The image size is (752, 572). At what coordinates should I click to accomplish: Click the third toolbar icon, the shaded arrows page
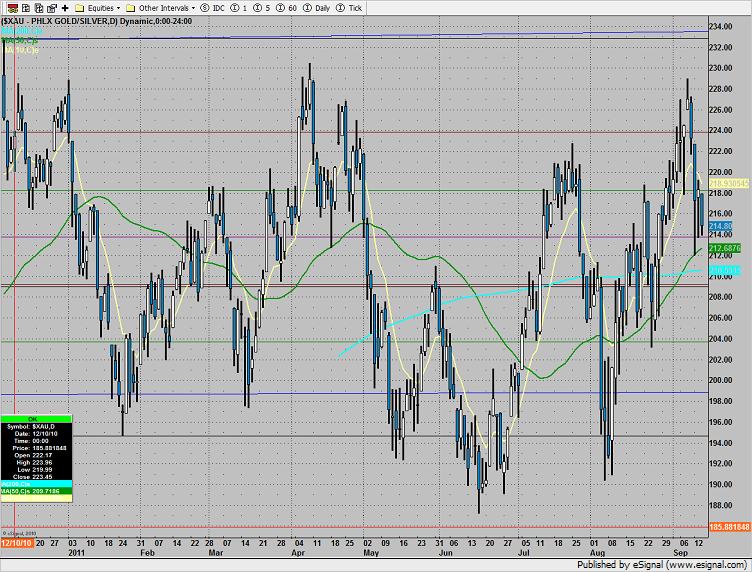tap(39, 8)
